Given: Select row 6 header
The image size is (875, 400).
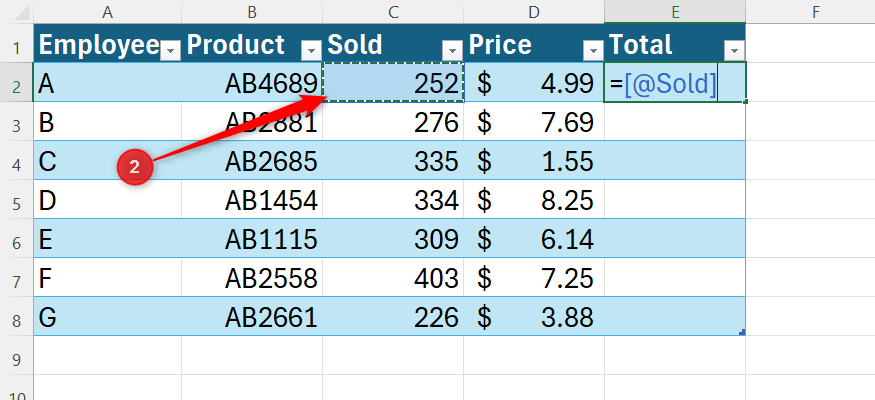Looking at the screenshot, I should pos(17,239).
